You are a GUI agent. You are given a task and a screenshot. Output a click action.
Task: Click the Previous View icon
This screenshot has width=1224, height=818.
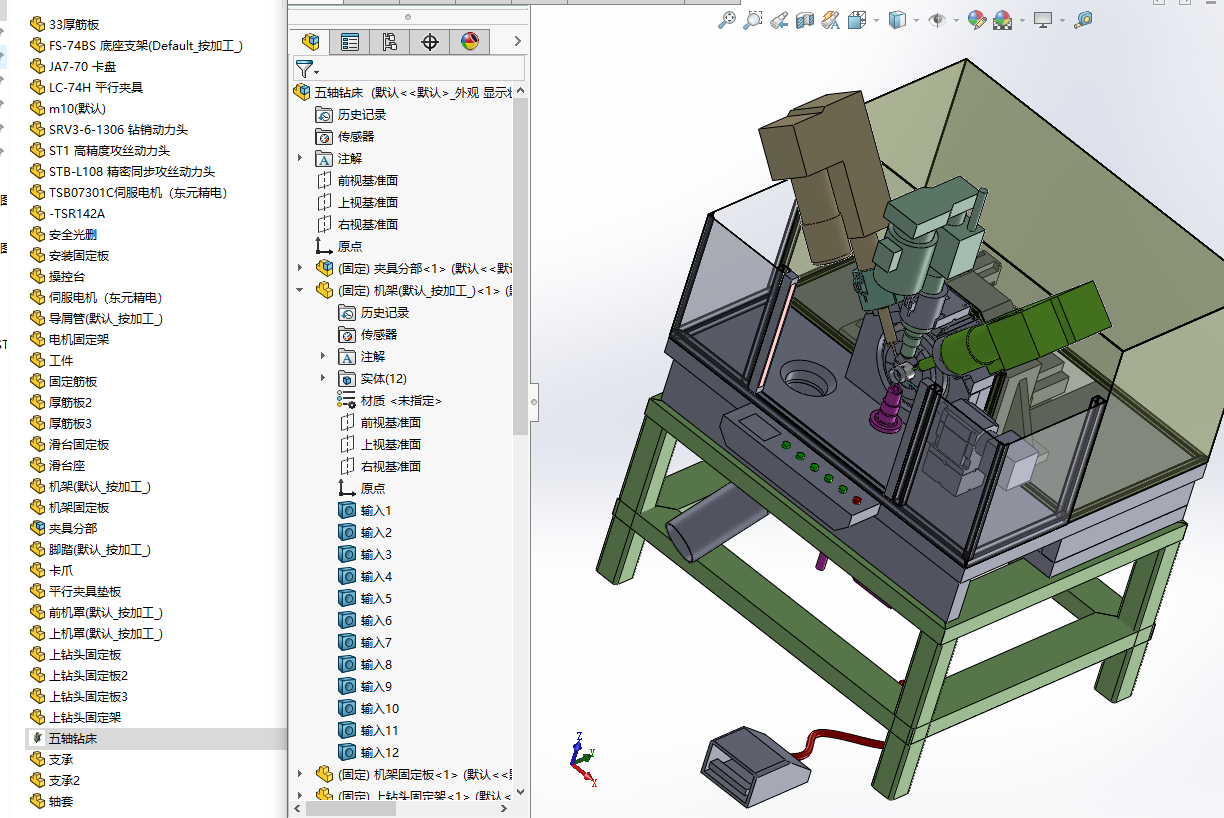pos(779,20)
